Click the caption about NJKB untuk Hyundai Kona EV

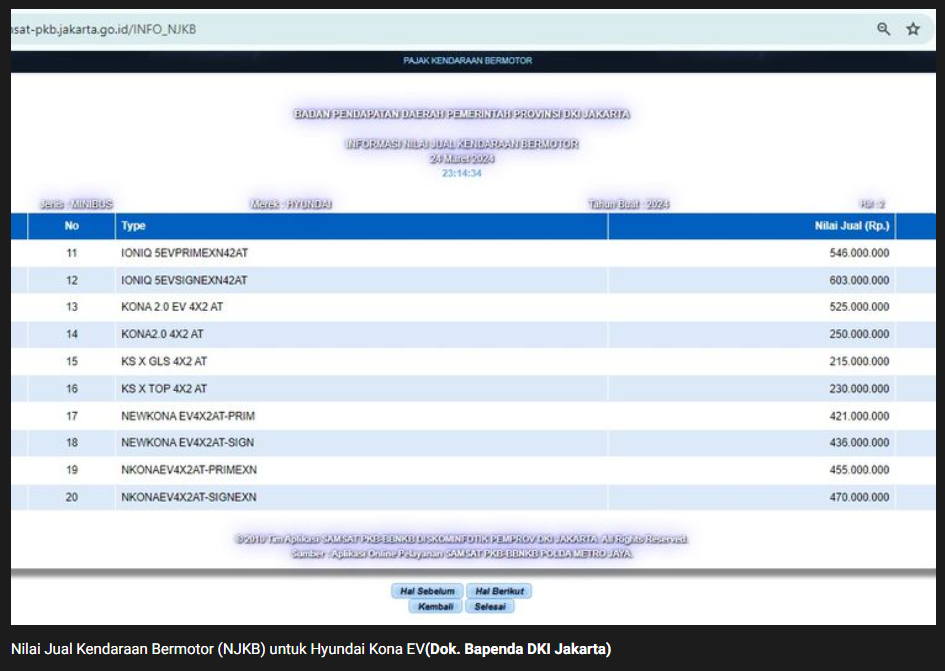pyautogui.click(x=311, y=649)
